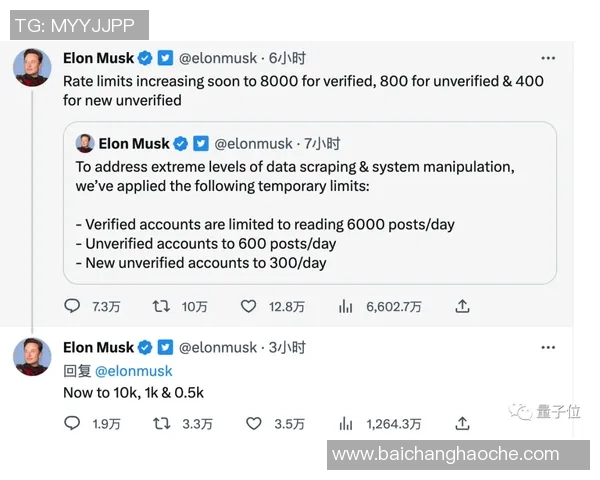Open the quoted tweet about temporary limits
Screen dimensions: 600x480
click(314, 213)
